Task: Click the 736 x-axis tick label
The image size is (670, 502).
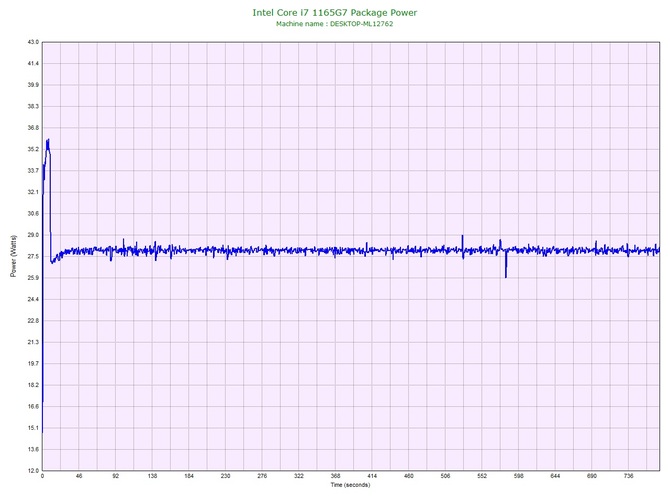Action: point(629,476)
